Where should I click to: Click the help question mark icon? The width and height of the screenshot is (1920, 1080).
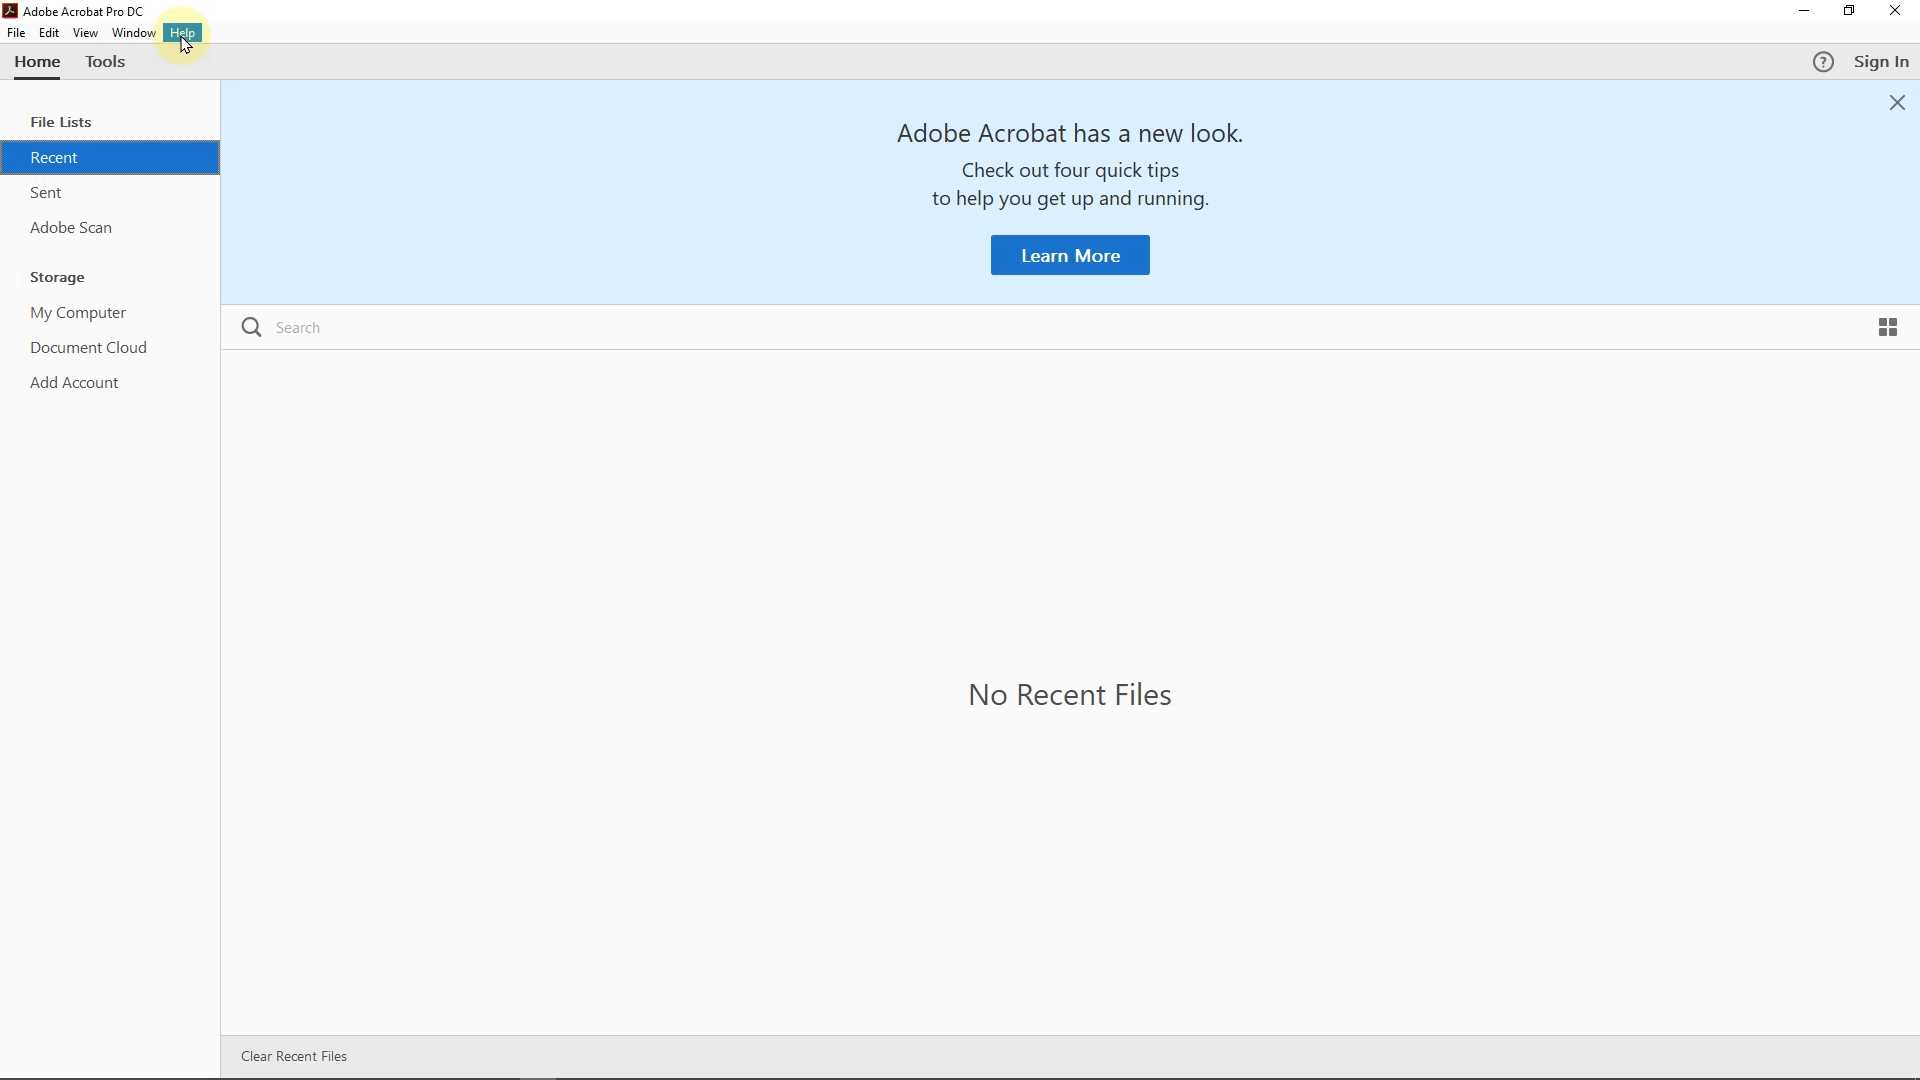click(x=1823, y=63)
